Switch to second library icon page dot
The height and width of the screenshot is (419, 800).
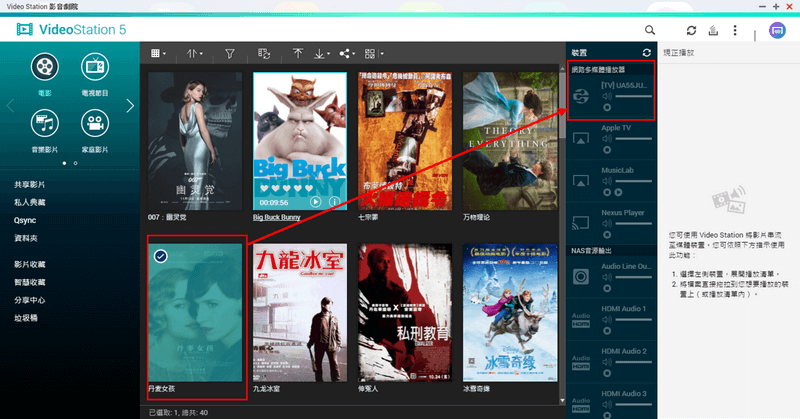(76, 163)
